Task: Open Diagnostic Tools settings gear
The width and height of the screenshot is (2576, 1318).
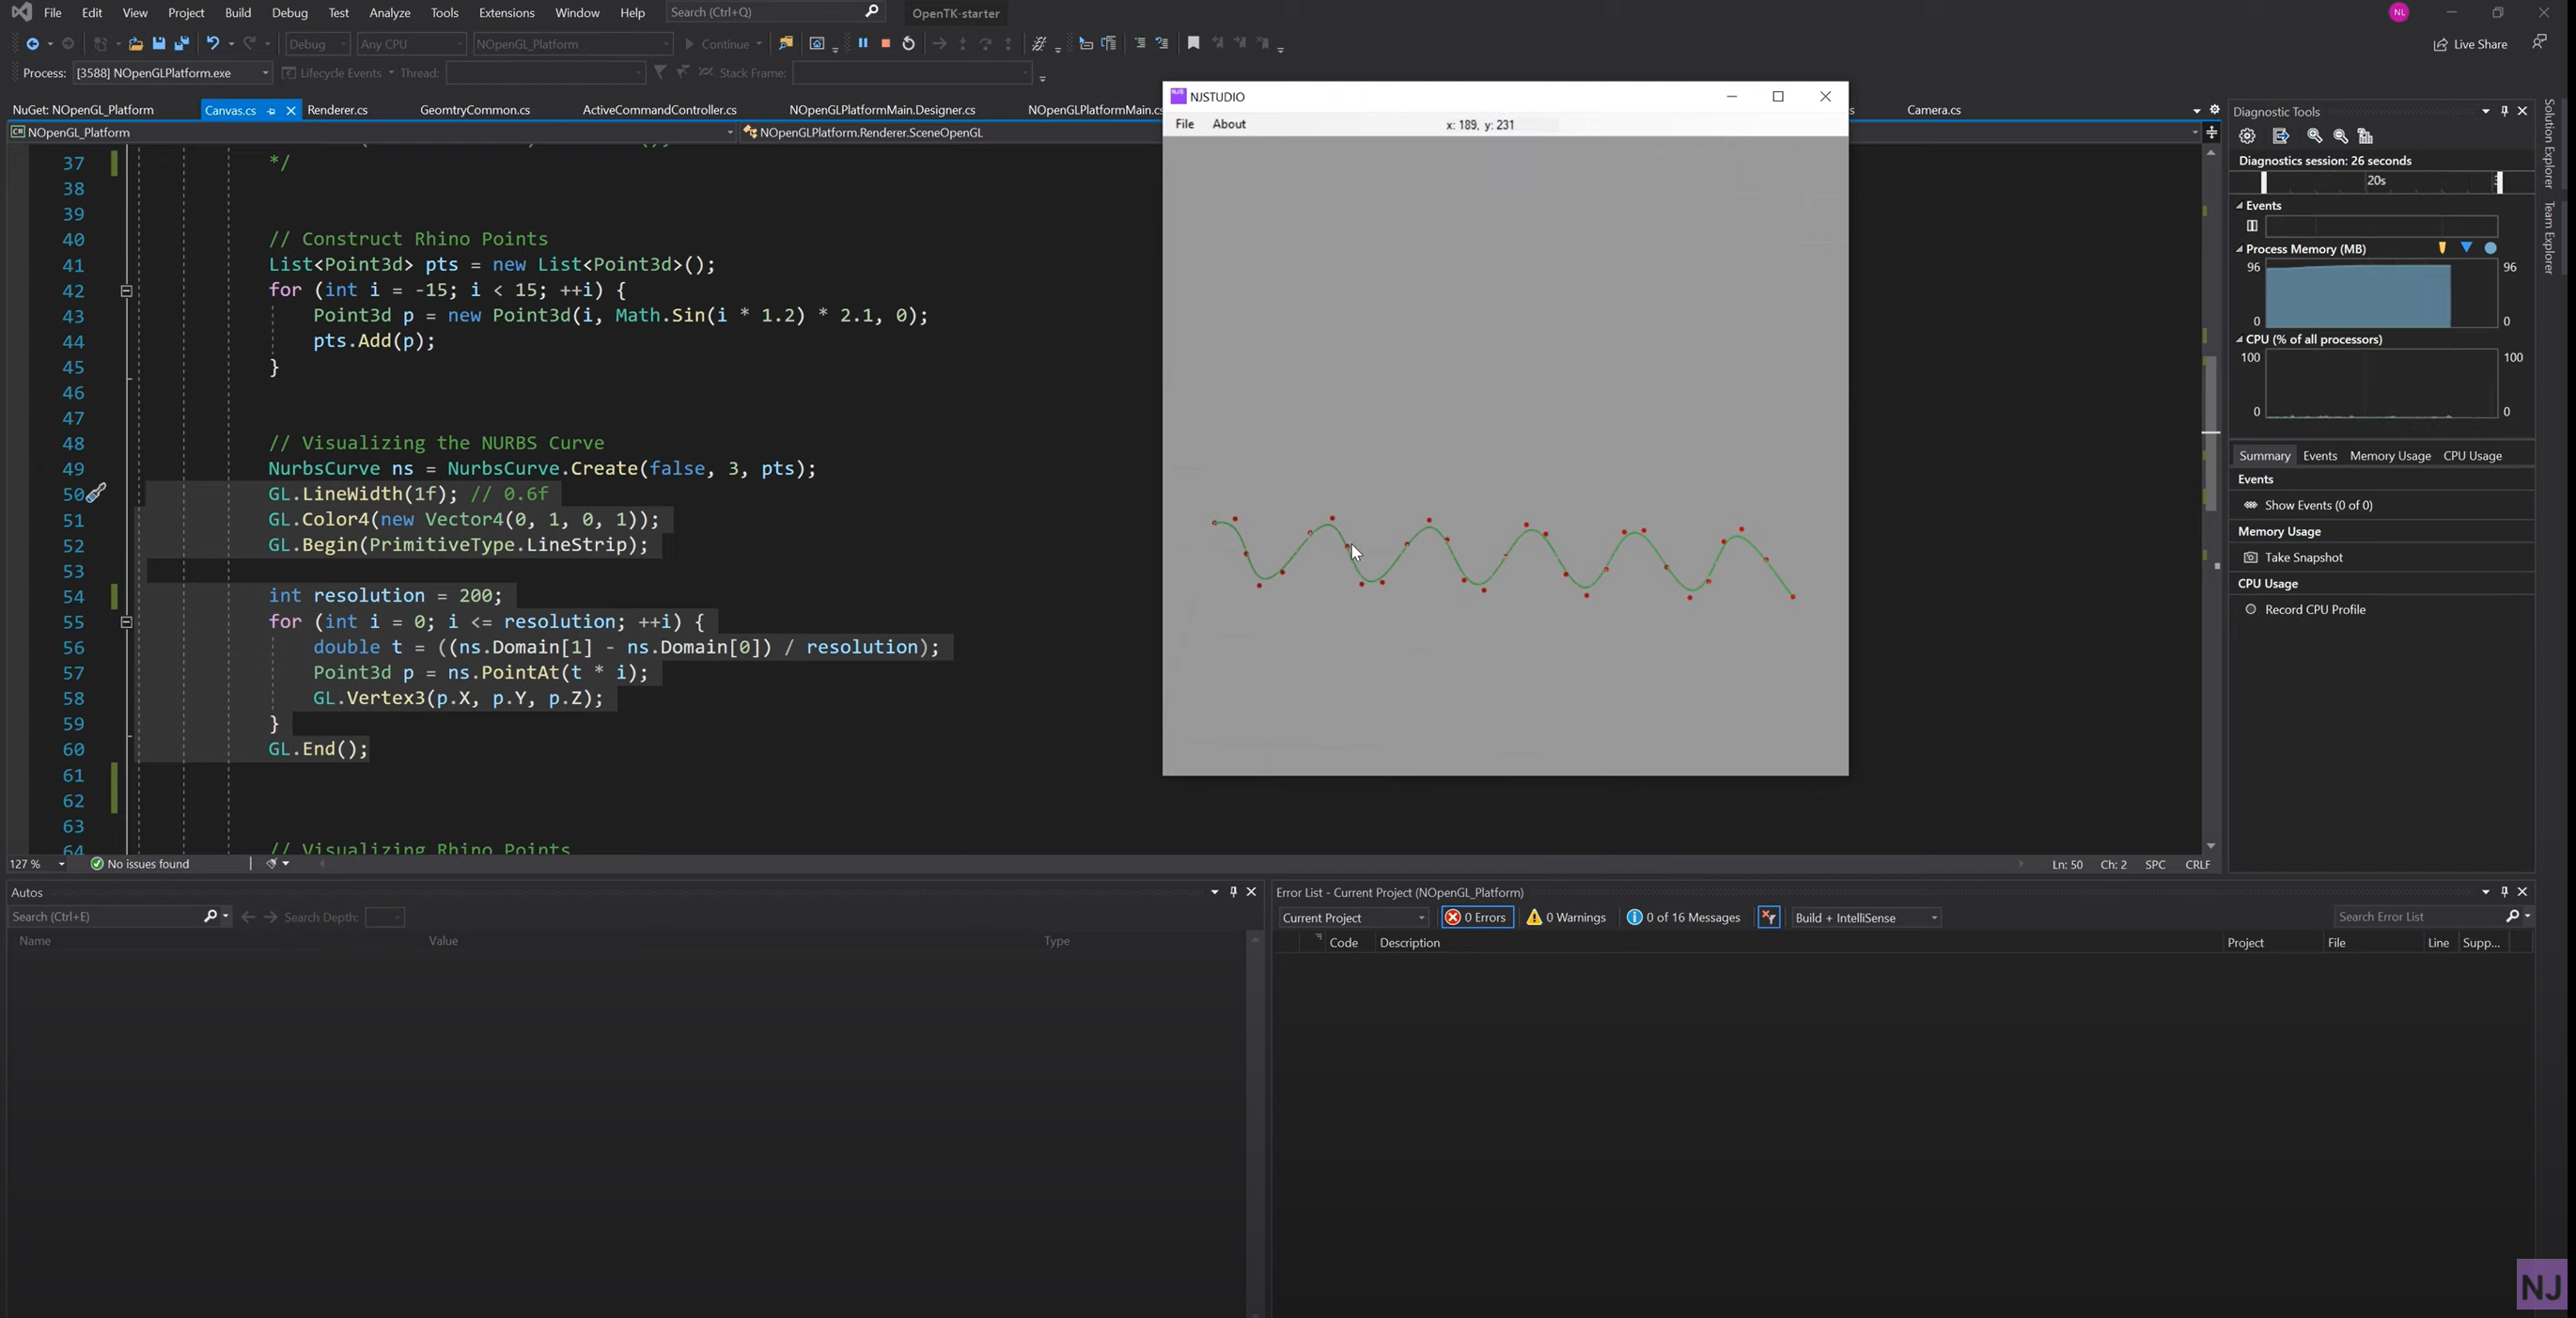Action: point(2247,136)
